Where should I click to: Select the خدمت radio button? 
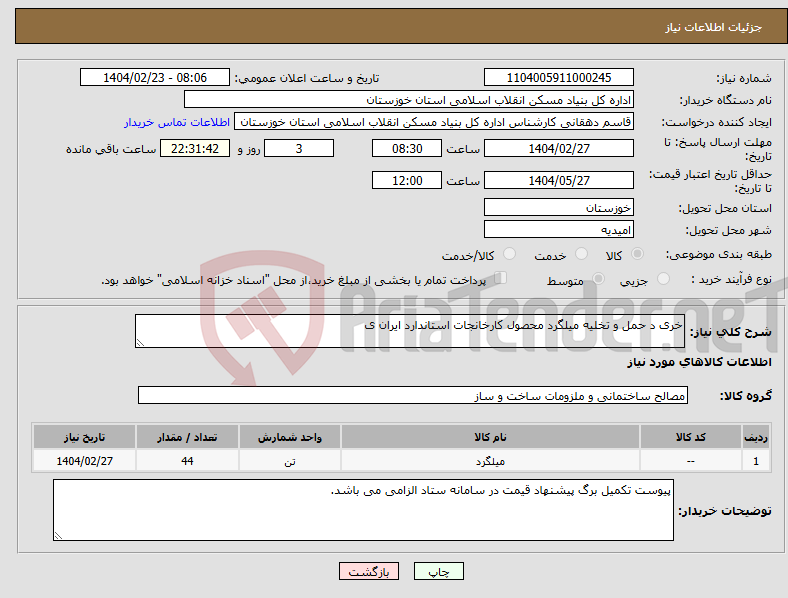click(x=581, y=254)
